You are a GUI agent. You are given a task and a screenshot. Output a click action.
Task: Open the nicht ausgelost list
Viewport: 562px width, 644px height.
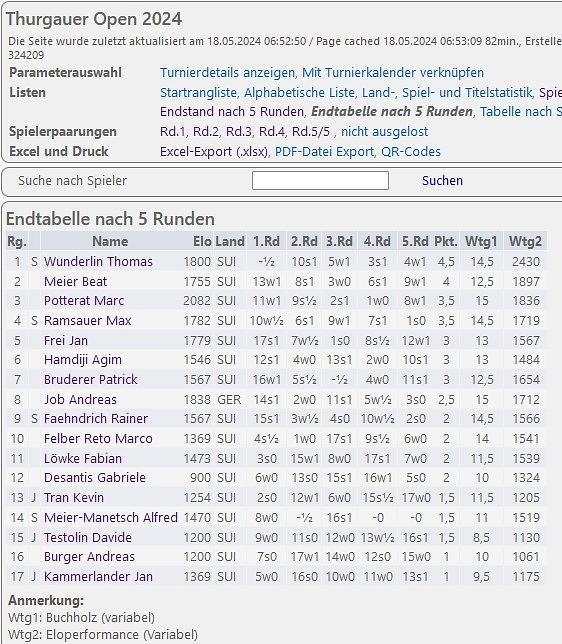click(385, 131)
